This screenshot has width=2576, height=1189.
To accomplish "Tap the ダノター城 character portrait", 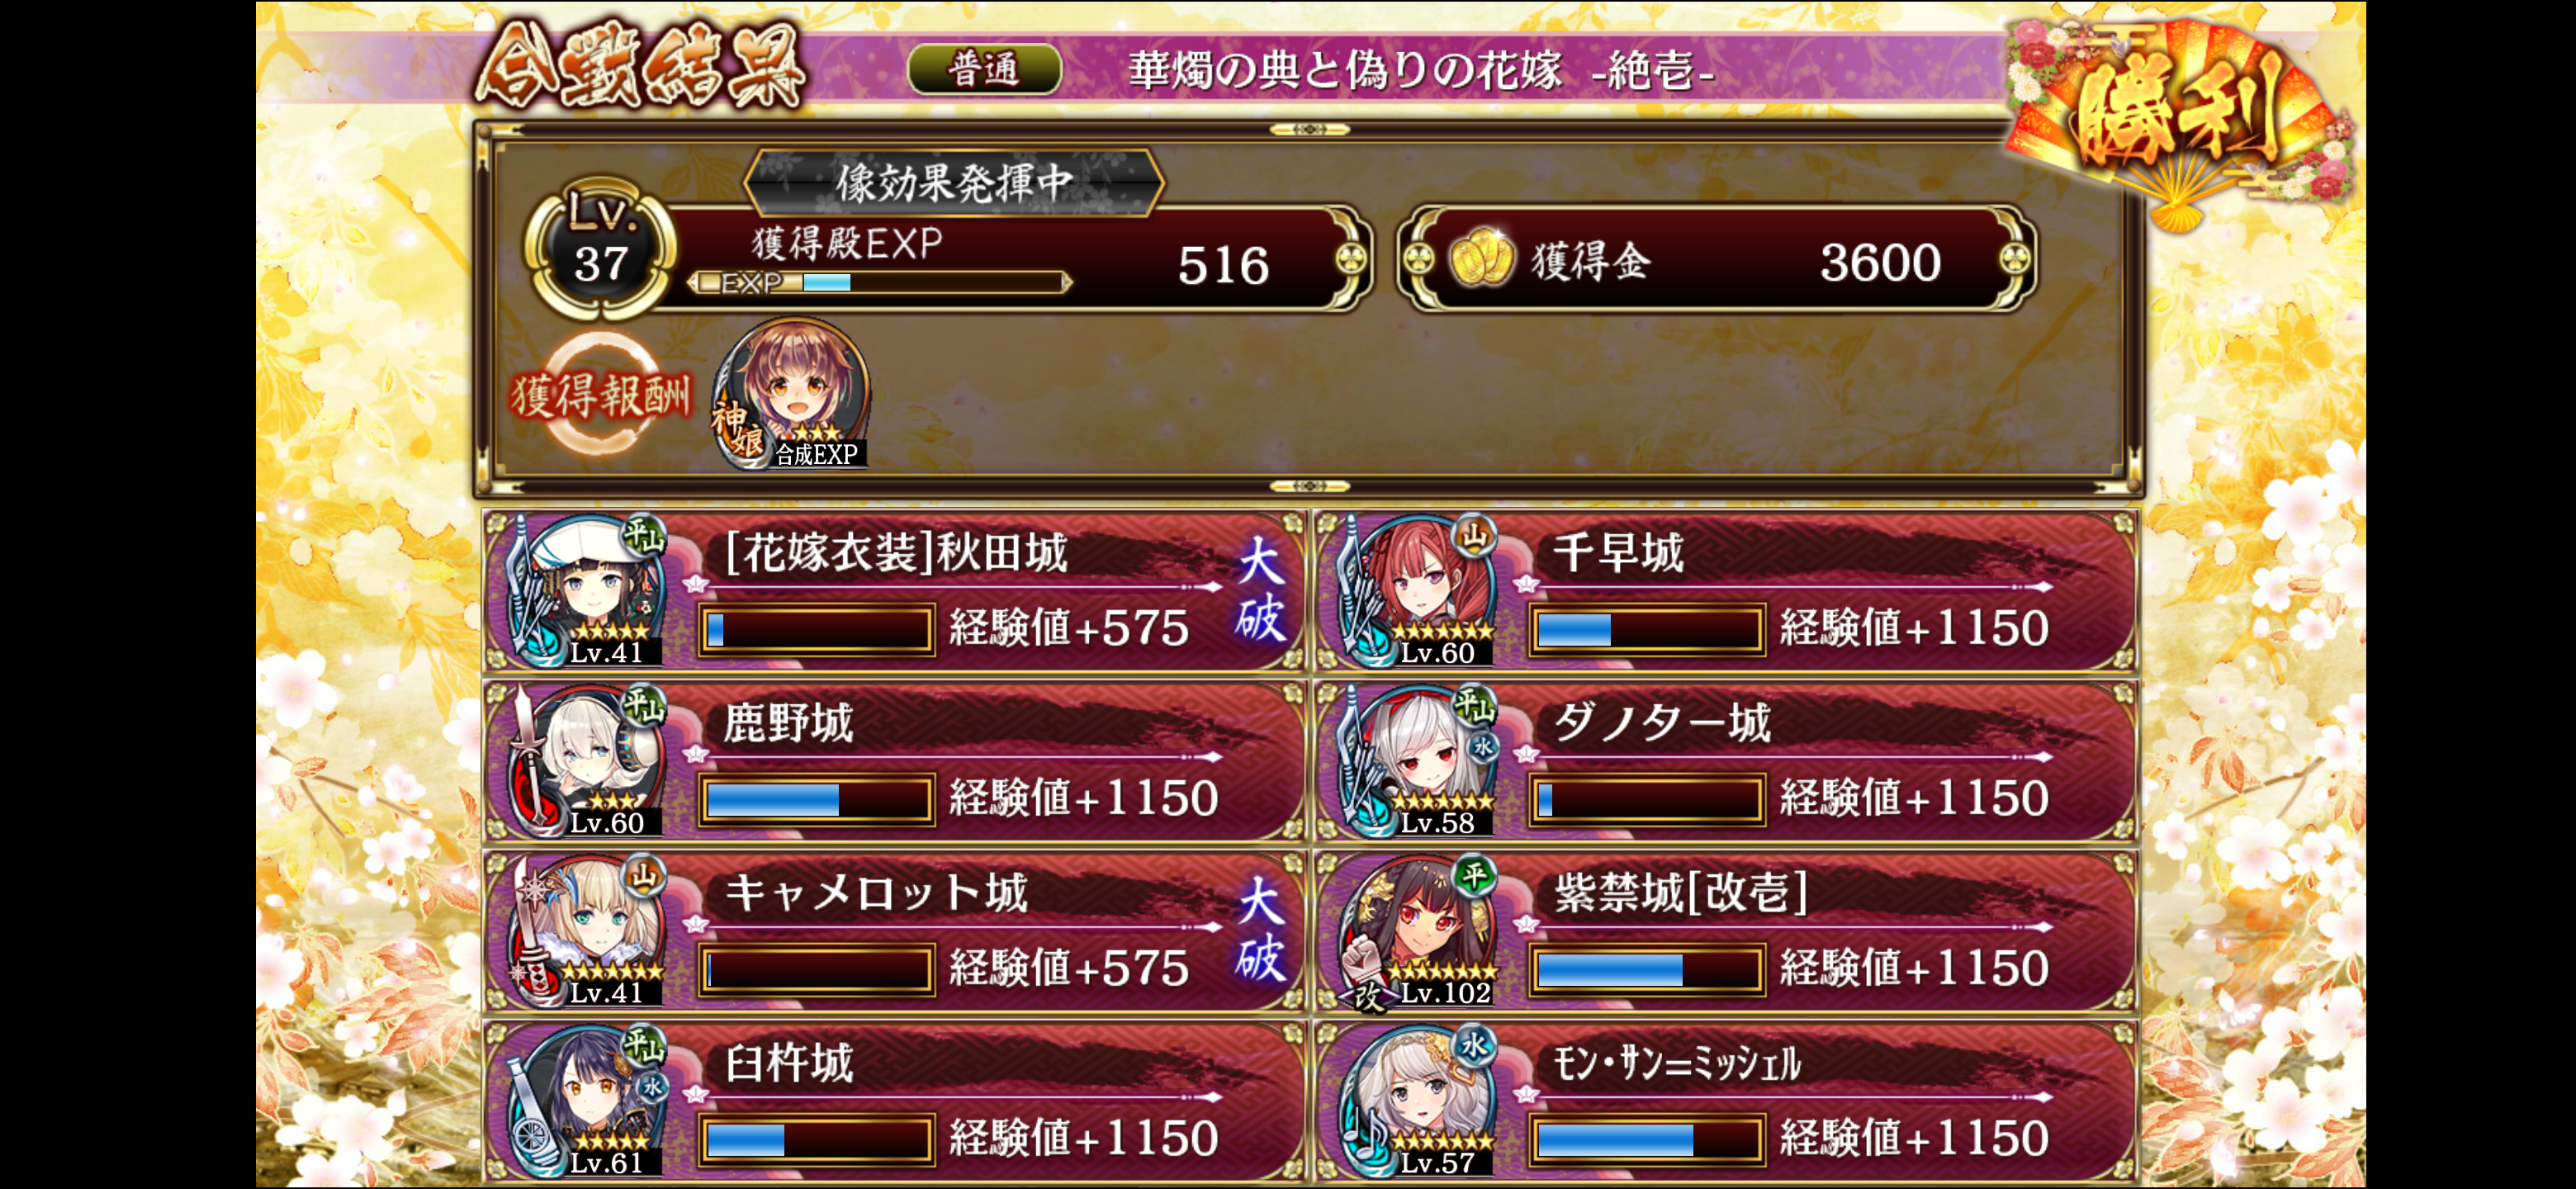I will pyautogui.click(x=1417, y=760).
